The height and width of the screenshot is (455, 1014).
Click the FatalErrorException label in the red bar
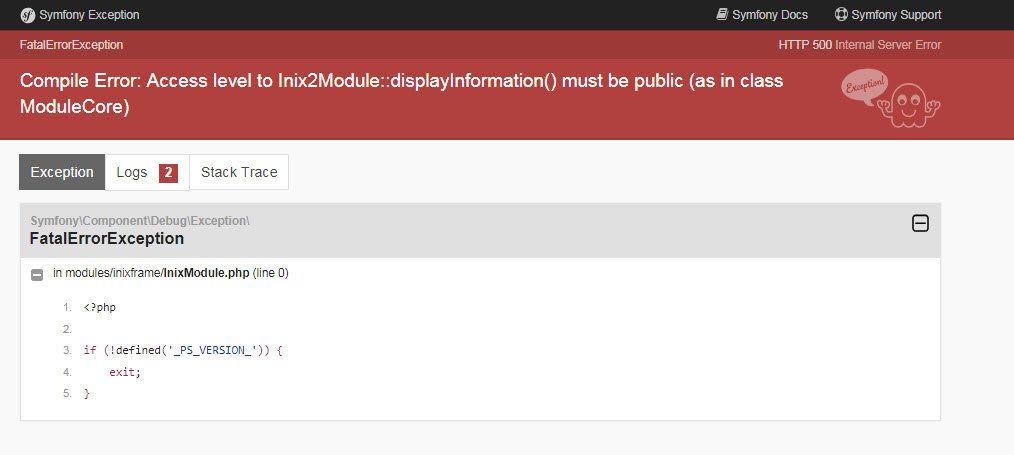coord(71,45)
